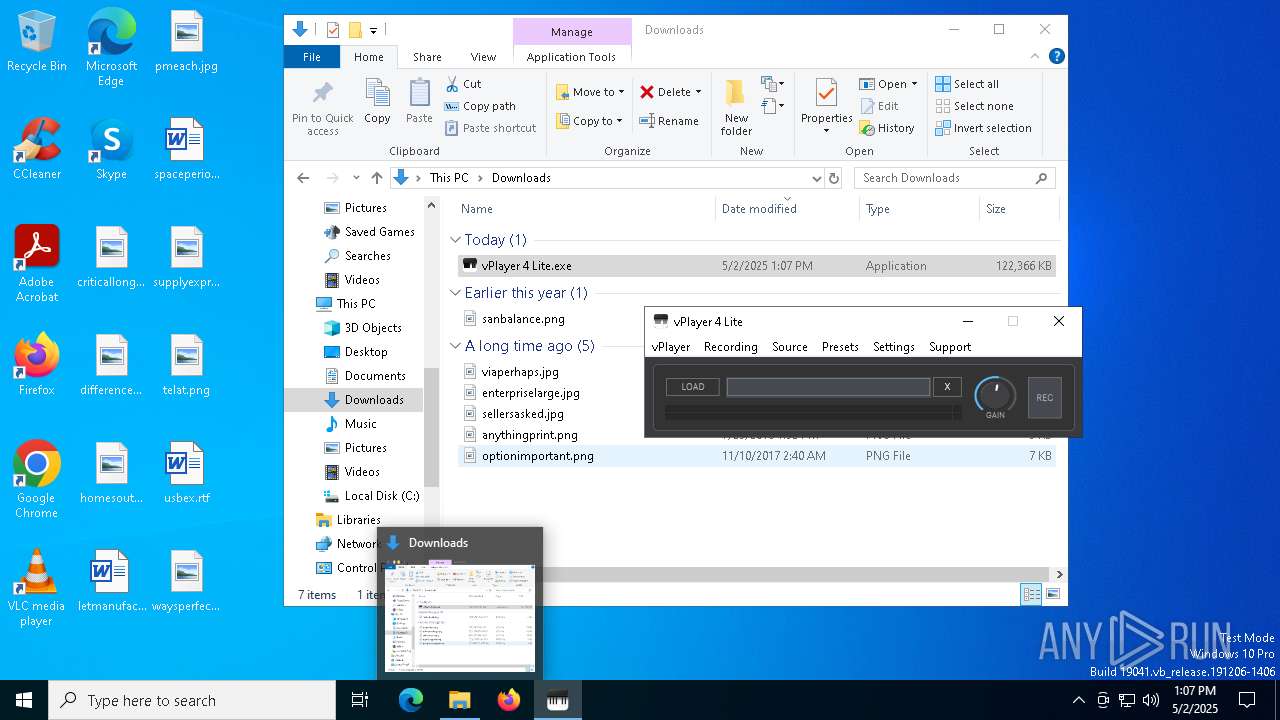Open the Recording menu in vPlayer
The image size is (1280, 720).
tap(731, 347)
